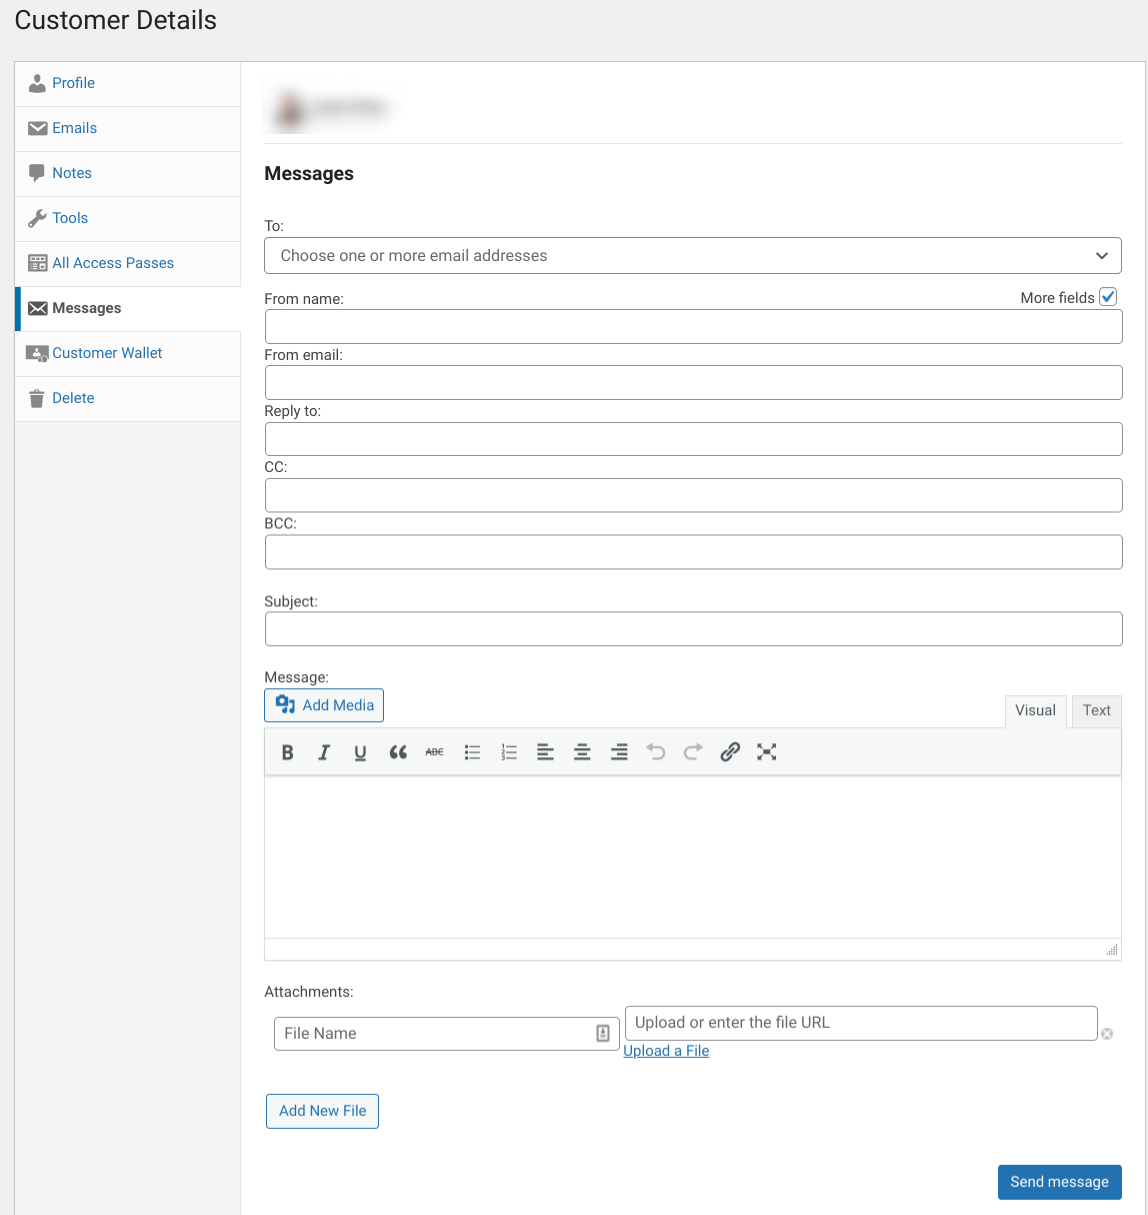Insert a hyperlink in the message
Viewport: 1148px width, 1215px height.
pyautogui.click(x=729, y=752)
